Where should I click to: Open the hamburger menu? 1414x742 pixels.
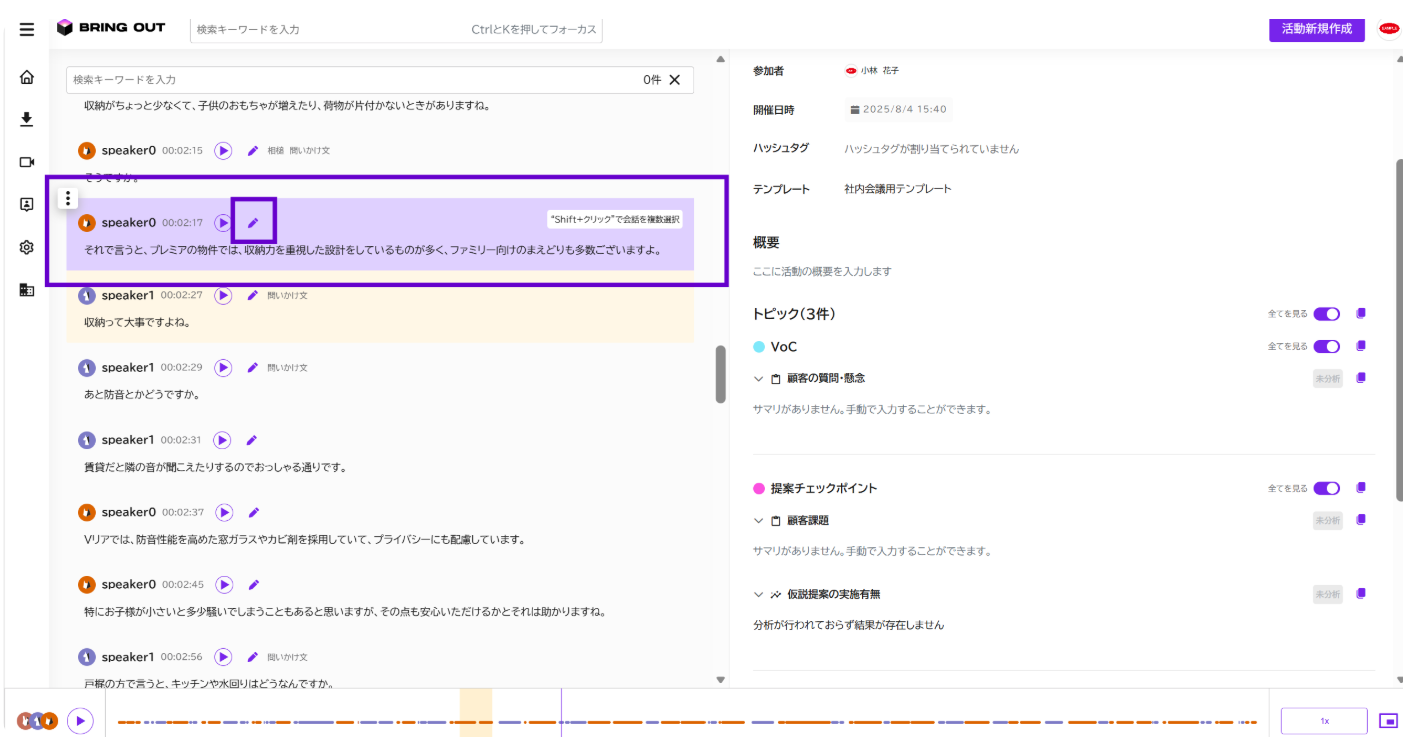pyautogui.click(x=27, y=29)
